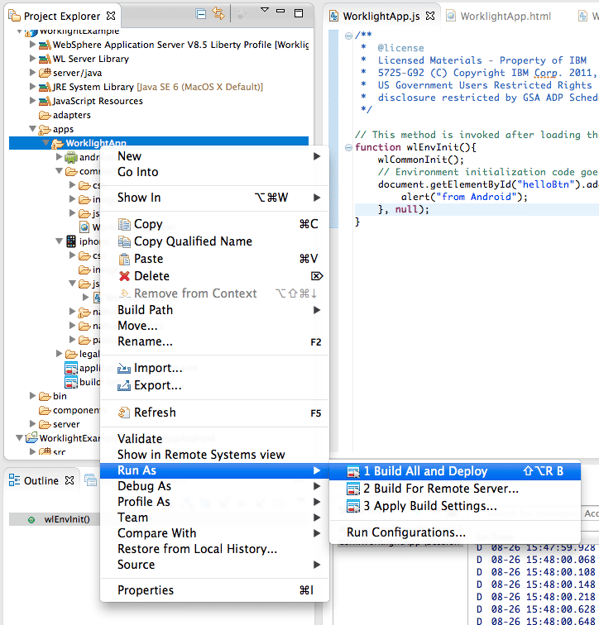
Task: Expand the server folder in tree
Action: (33, 423)
